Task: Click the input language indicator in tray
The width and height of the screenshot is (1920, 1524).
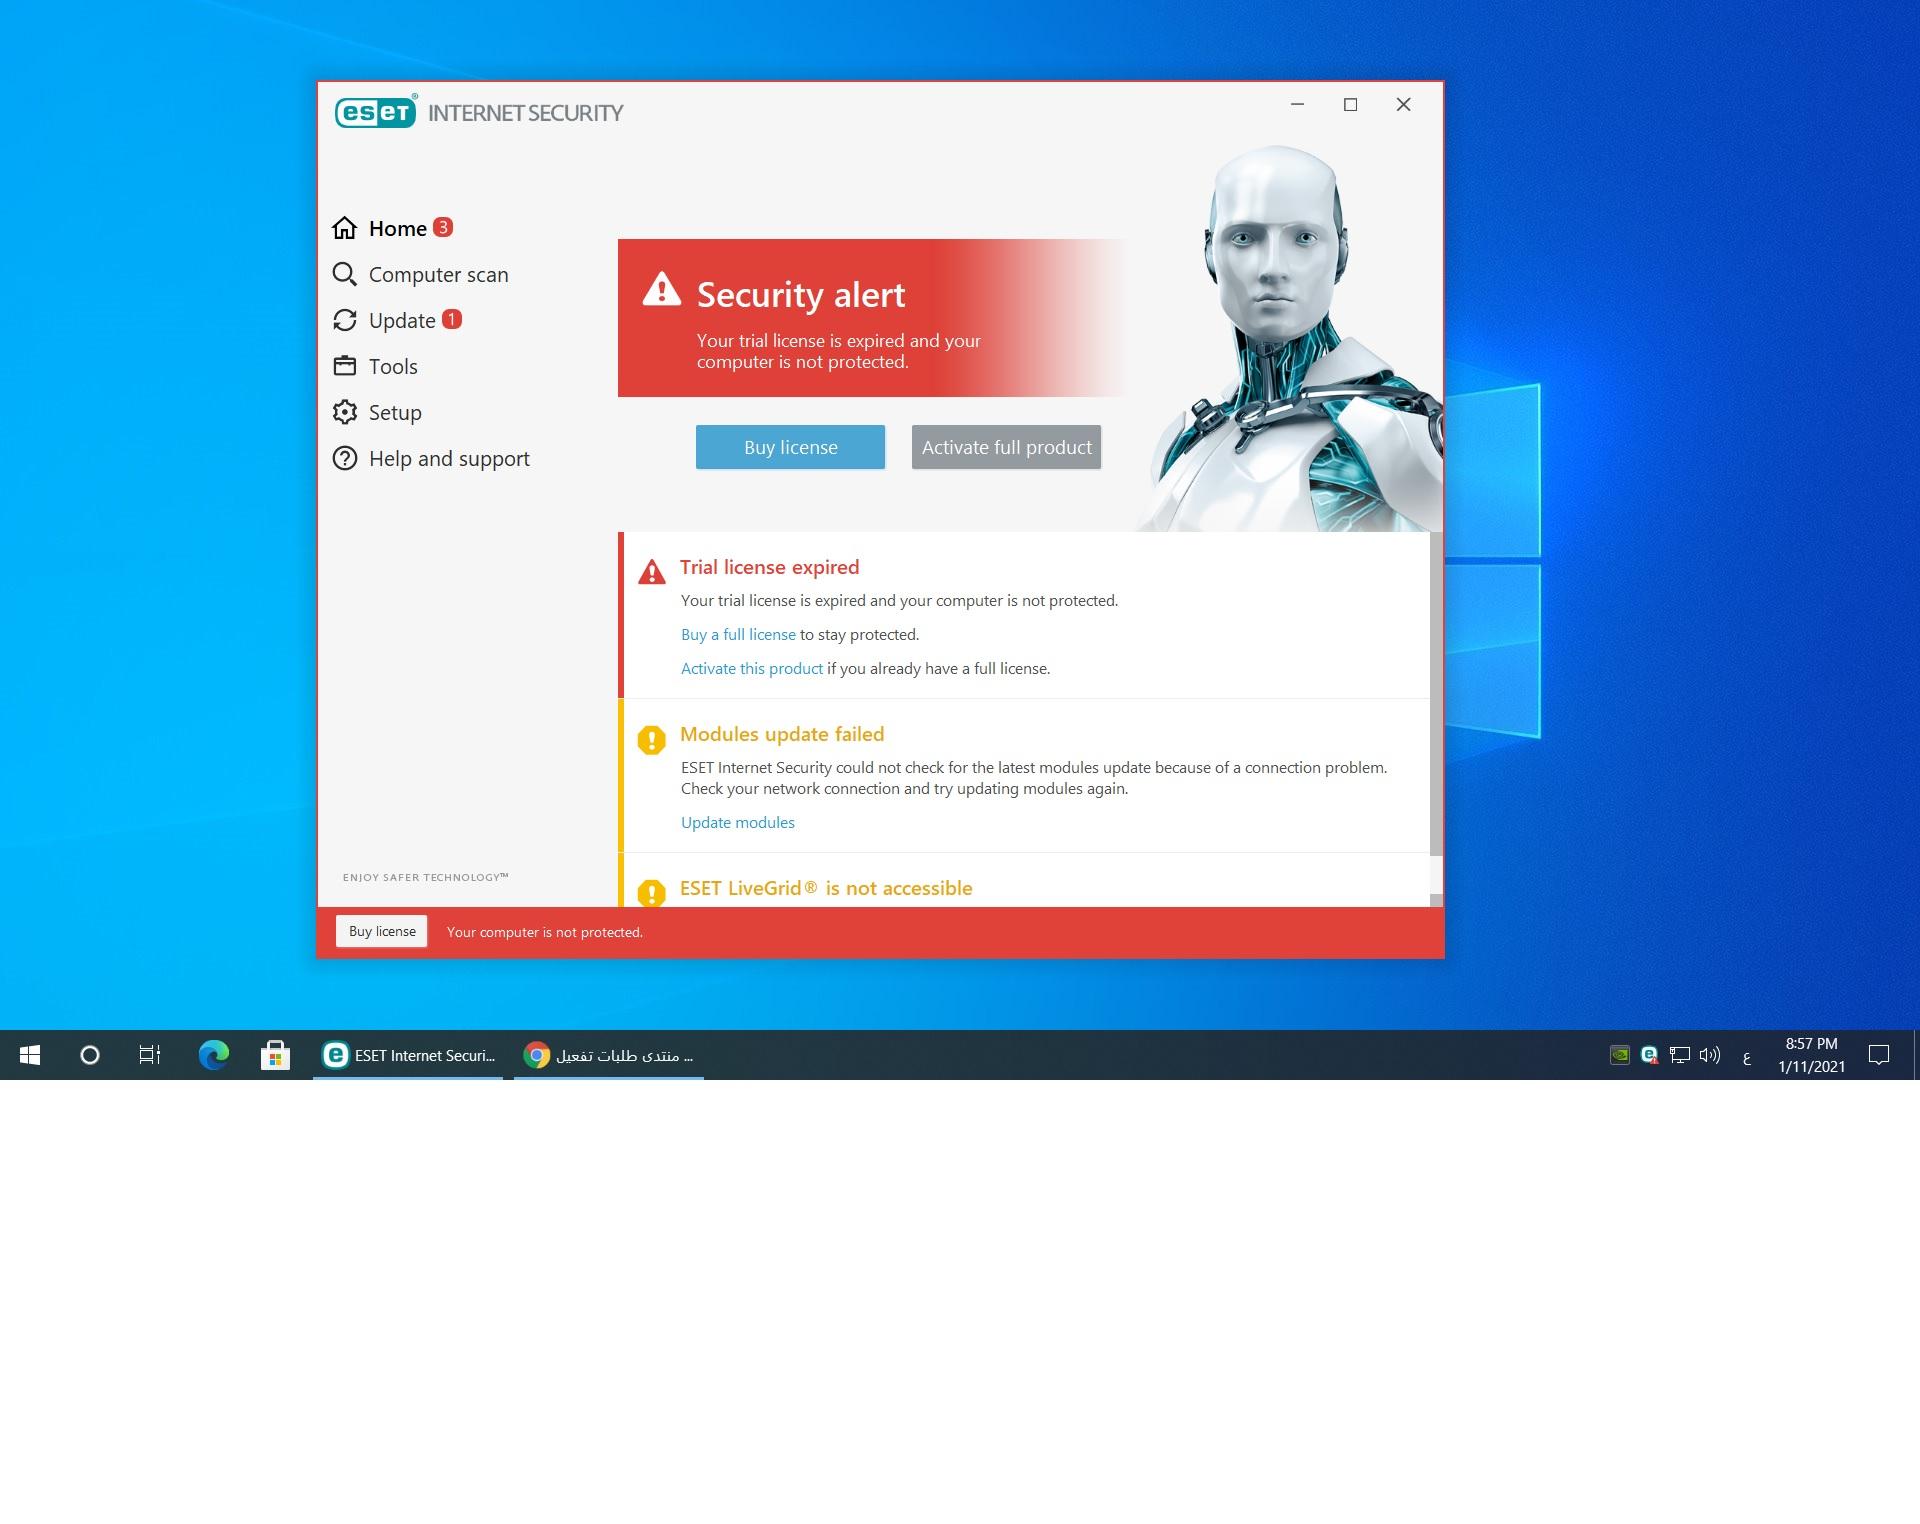Action: (1746, 1056)
